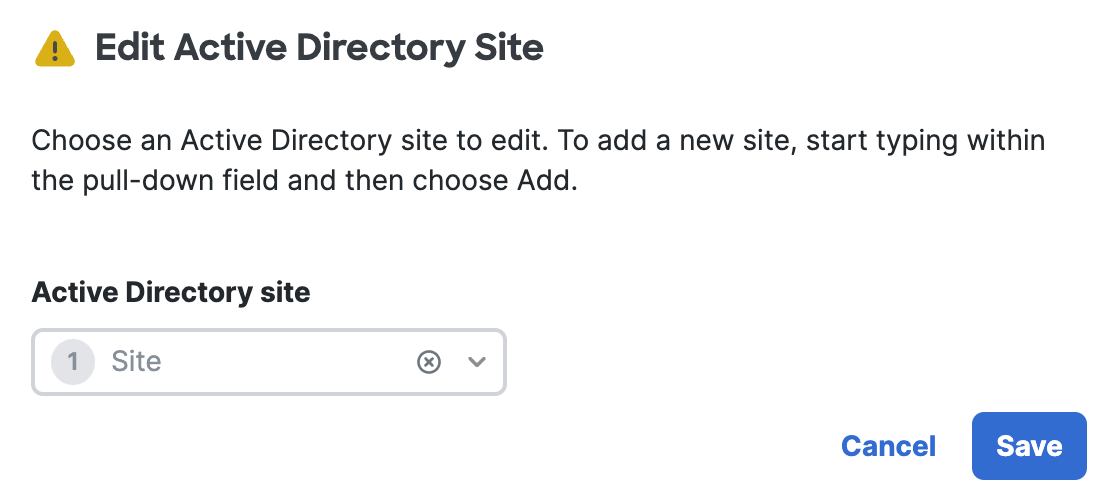Clear the site selection with the circled X
This screenshot has width=1108, height=502.
pyautogui.click(x=428, y=362)
